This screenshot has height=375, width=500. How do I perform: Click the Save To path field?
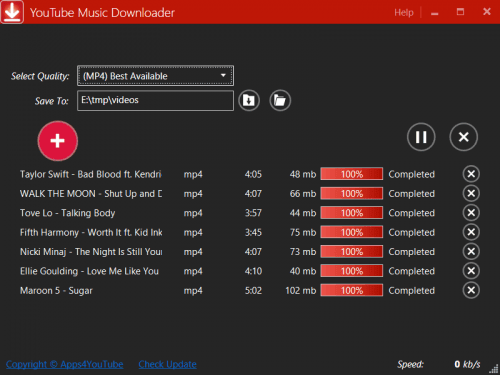click(155, 100)
